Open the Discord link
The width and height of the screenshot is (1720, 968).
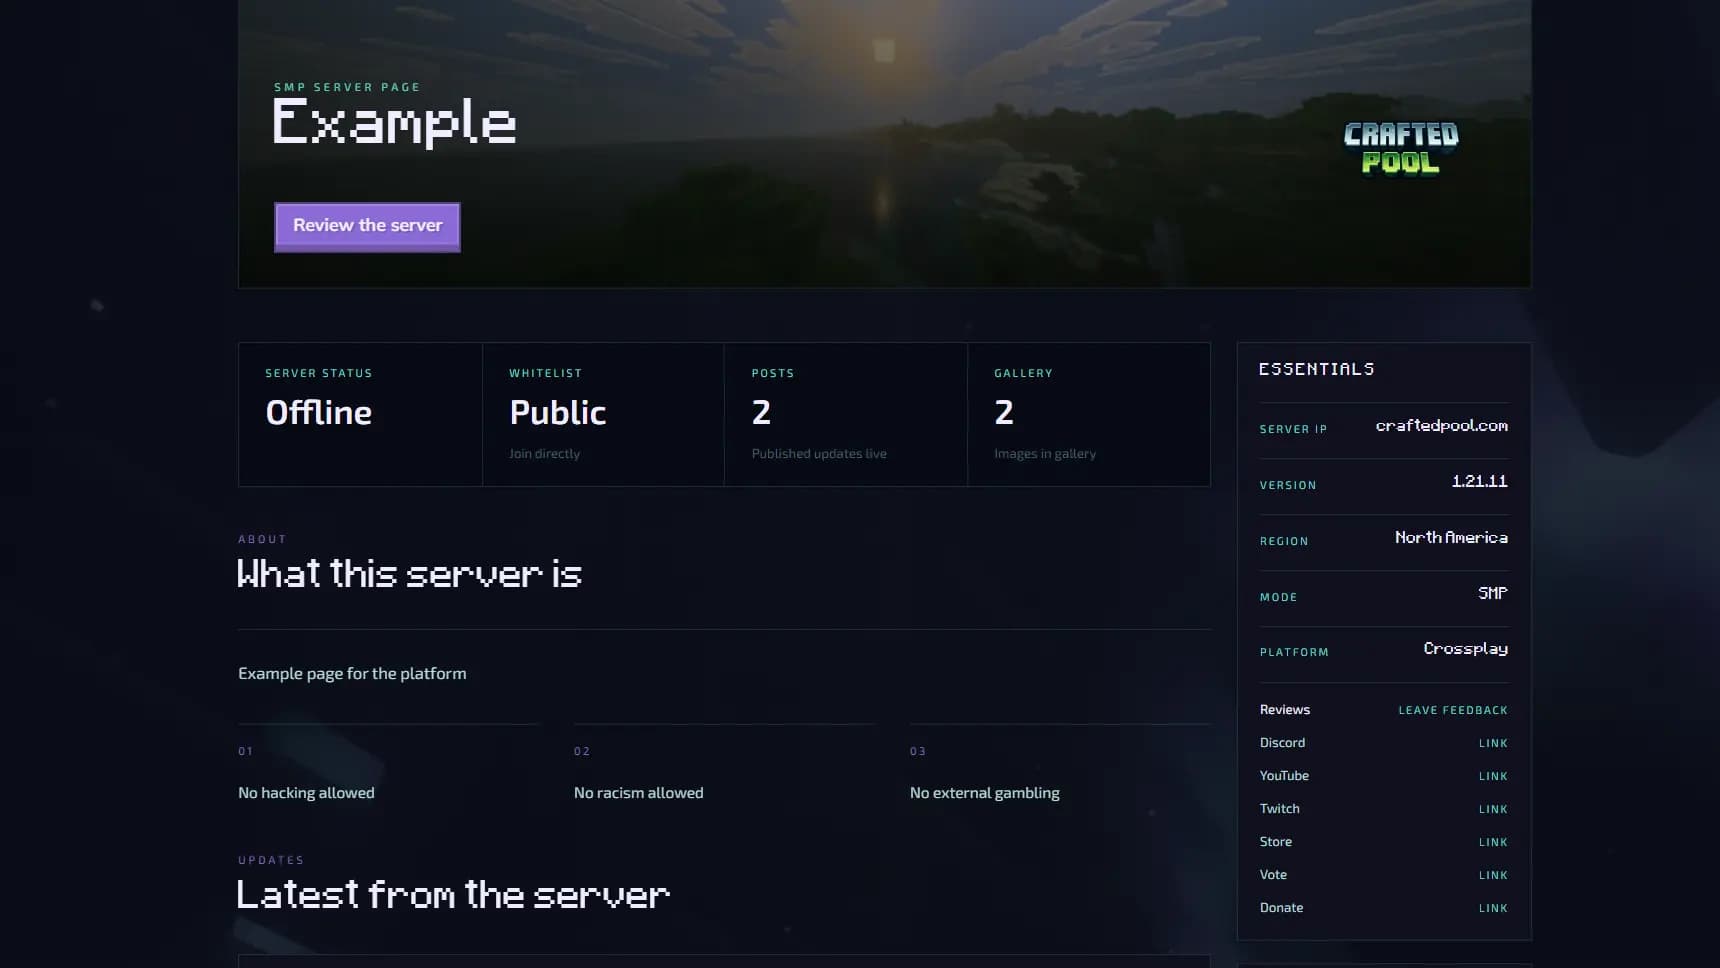click(x=1493, y=743)
